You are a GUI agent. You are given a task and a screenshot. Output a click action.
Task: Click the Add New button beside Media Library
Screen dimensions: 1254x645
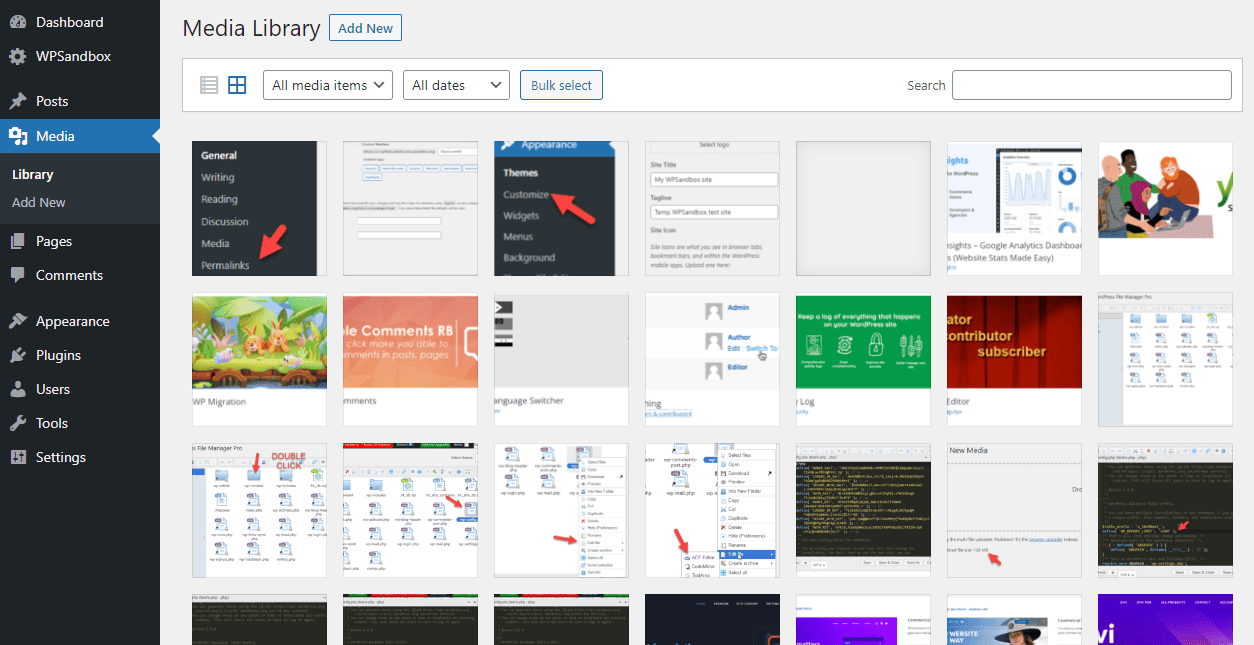(x=364, y=27)
